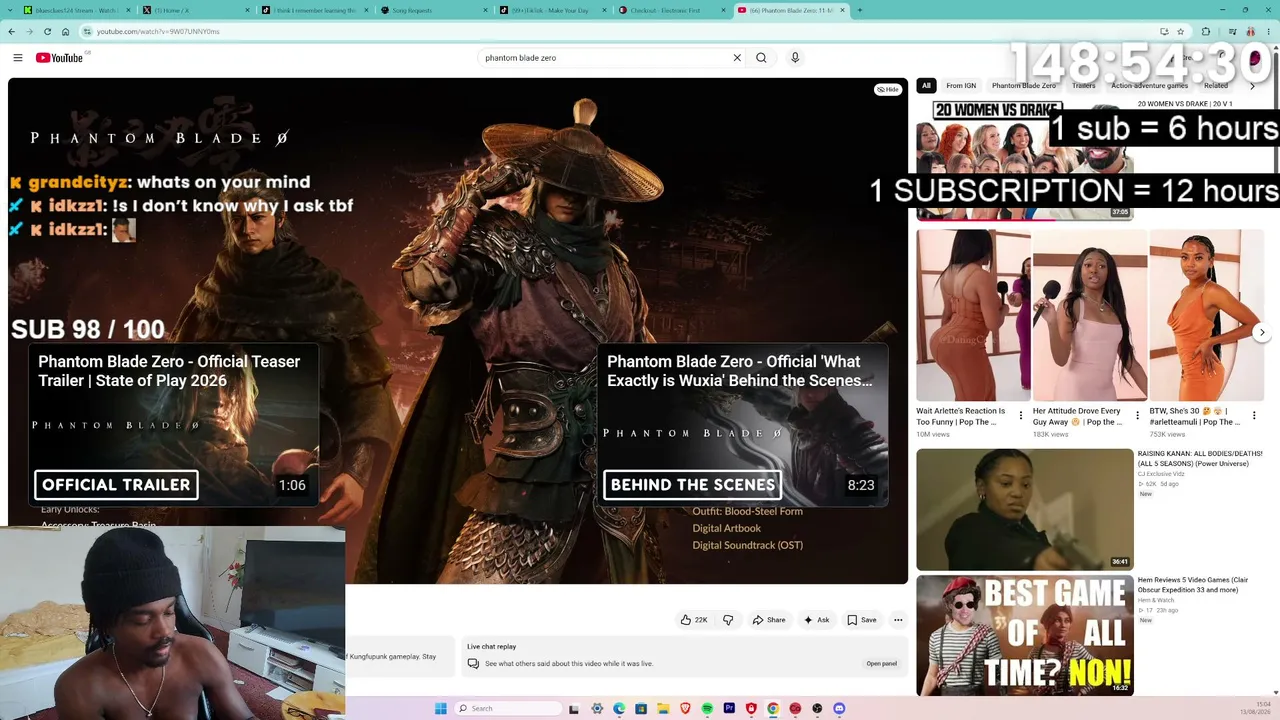The height and width of the screenshot is (720, 1280).
Task: Submit search with magnifier icon
Action: pyautogui.click(x=761, y=58)
